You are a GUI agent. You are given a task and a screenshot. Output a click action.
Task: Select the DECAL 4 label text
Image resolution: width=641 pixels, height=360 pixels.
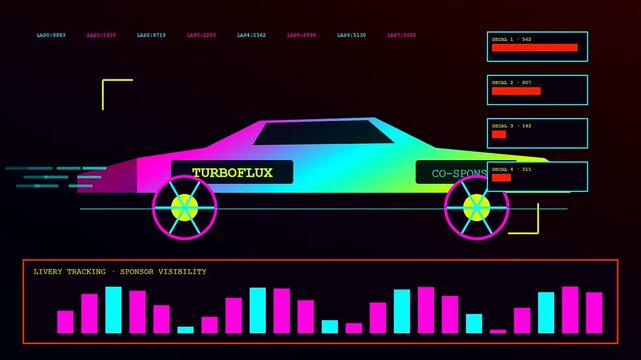[511, 169]
